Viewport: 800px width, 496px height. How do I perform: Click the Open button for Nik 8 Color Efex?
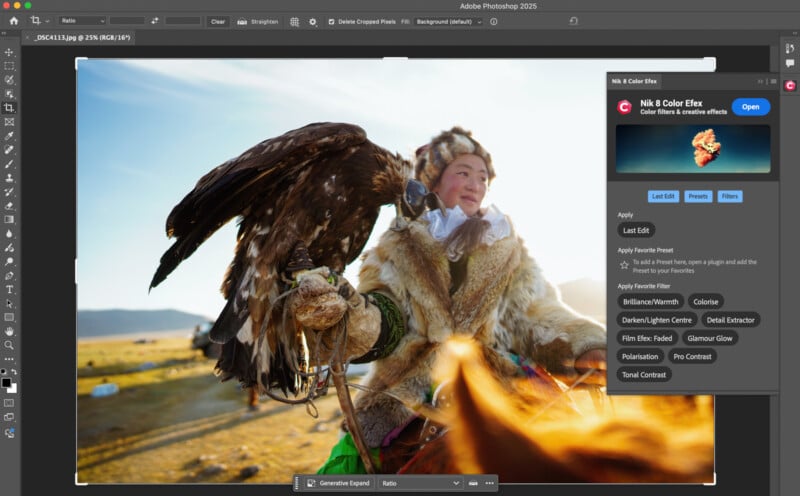[750, 107]
